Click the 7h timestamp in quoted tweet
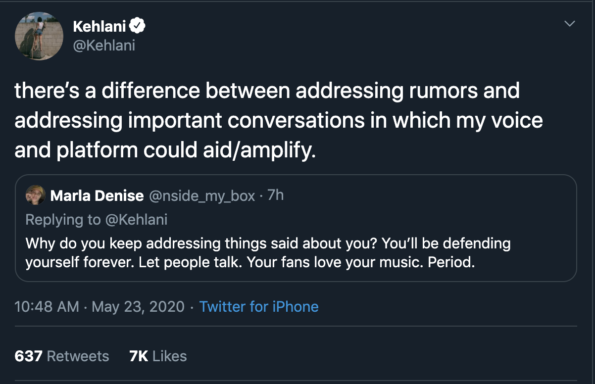Image resolution: width=595 pixels, height=384 pixels. [275, 195]
